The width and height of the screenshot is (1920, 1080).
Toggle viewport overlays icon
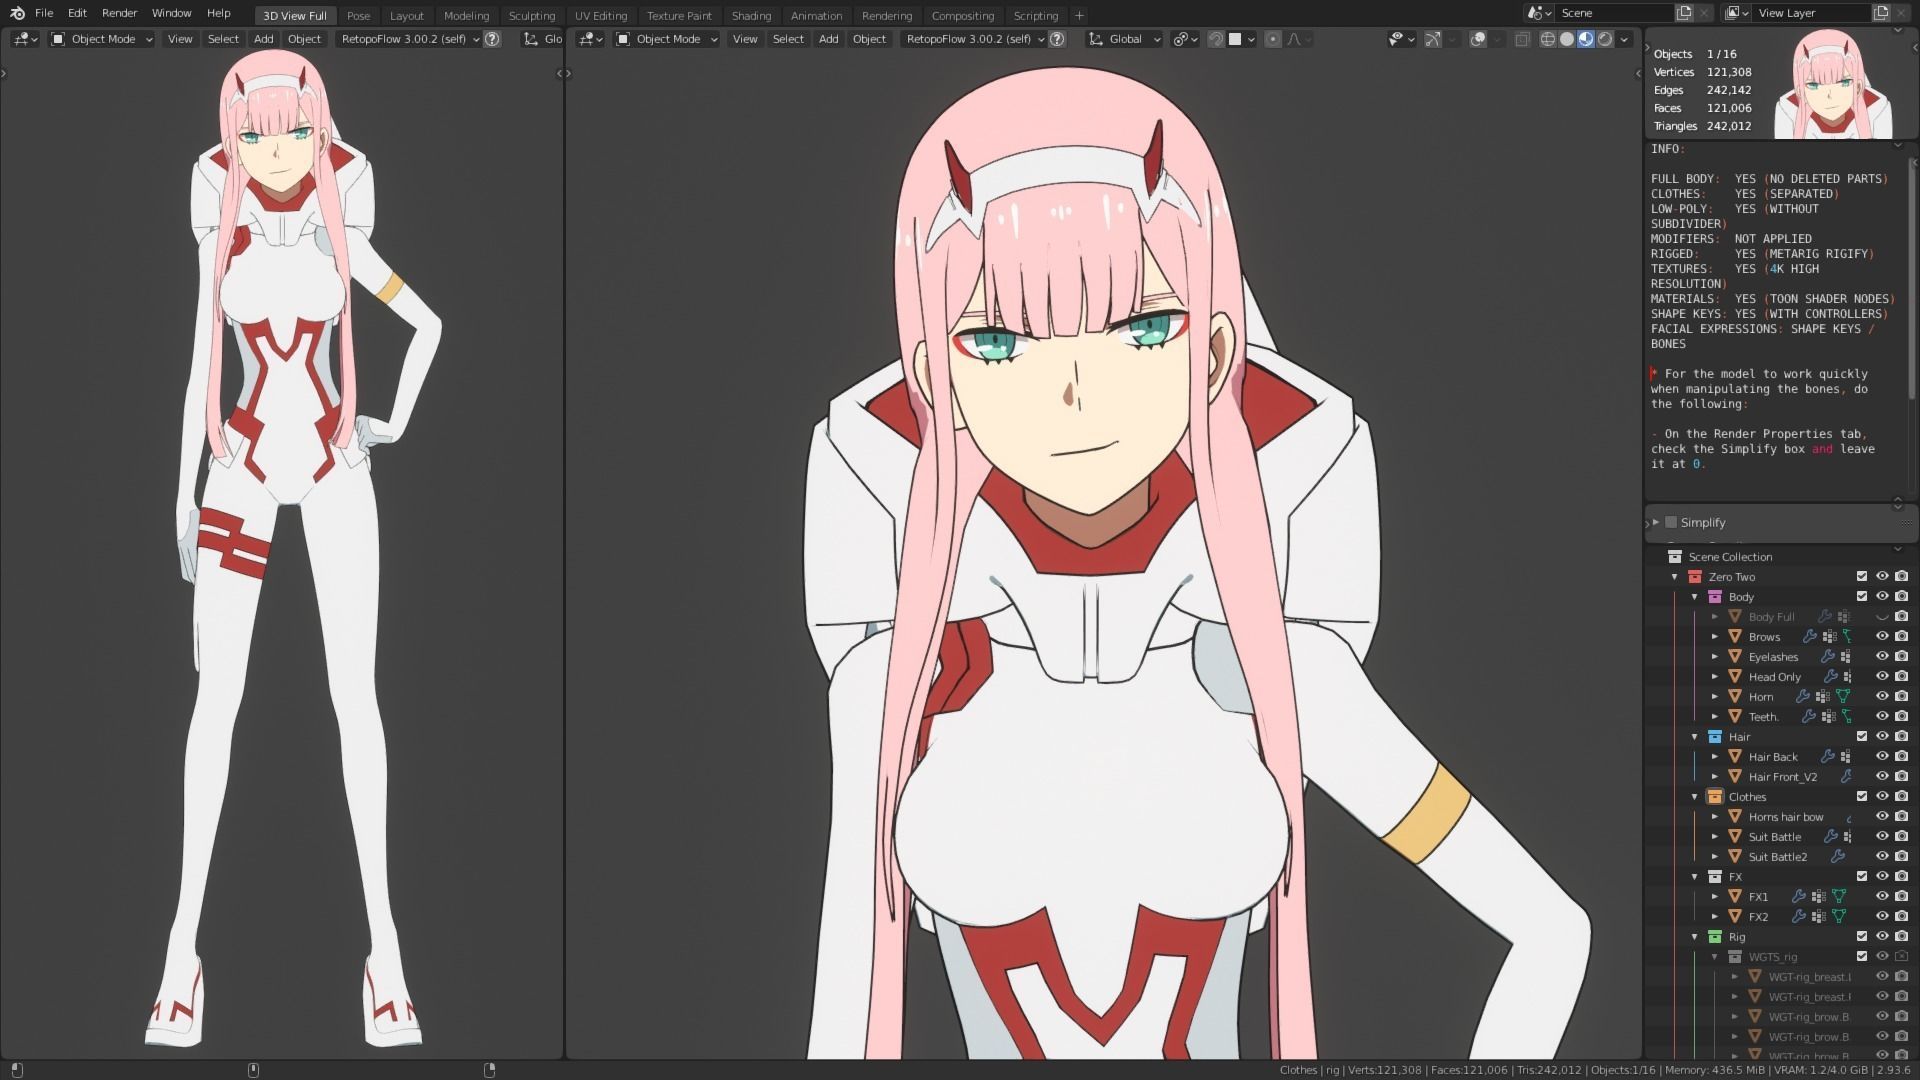[x=1478, y=39]
